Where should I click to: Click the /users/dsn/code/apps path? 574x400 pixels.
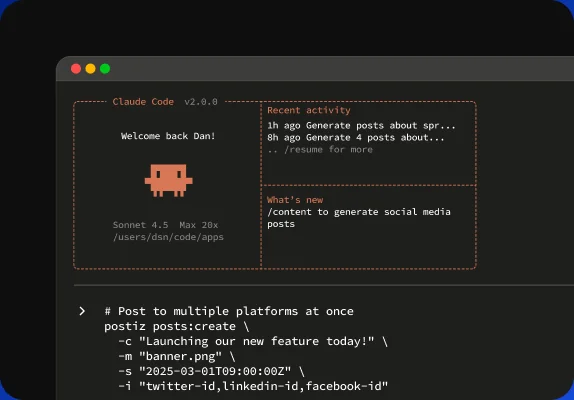pyautogui.click(x=168, y=237)
